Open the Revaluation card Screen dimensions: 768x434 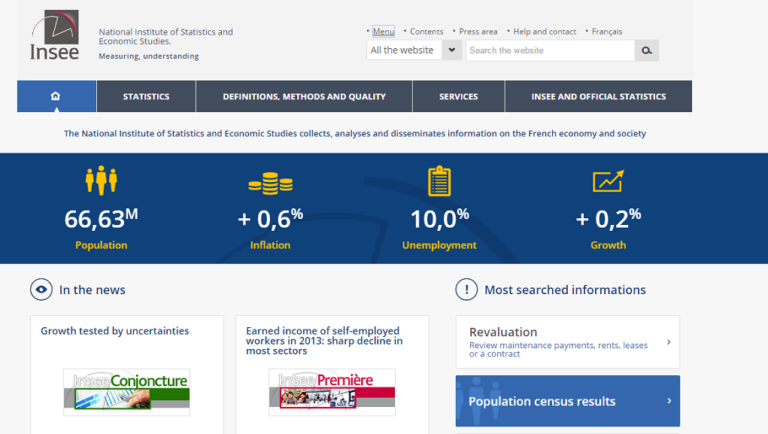coord(568,342)
